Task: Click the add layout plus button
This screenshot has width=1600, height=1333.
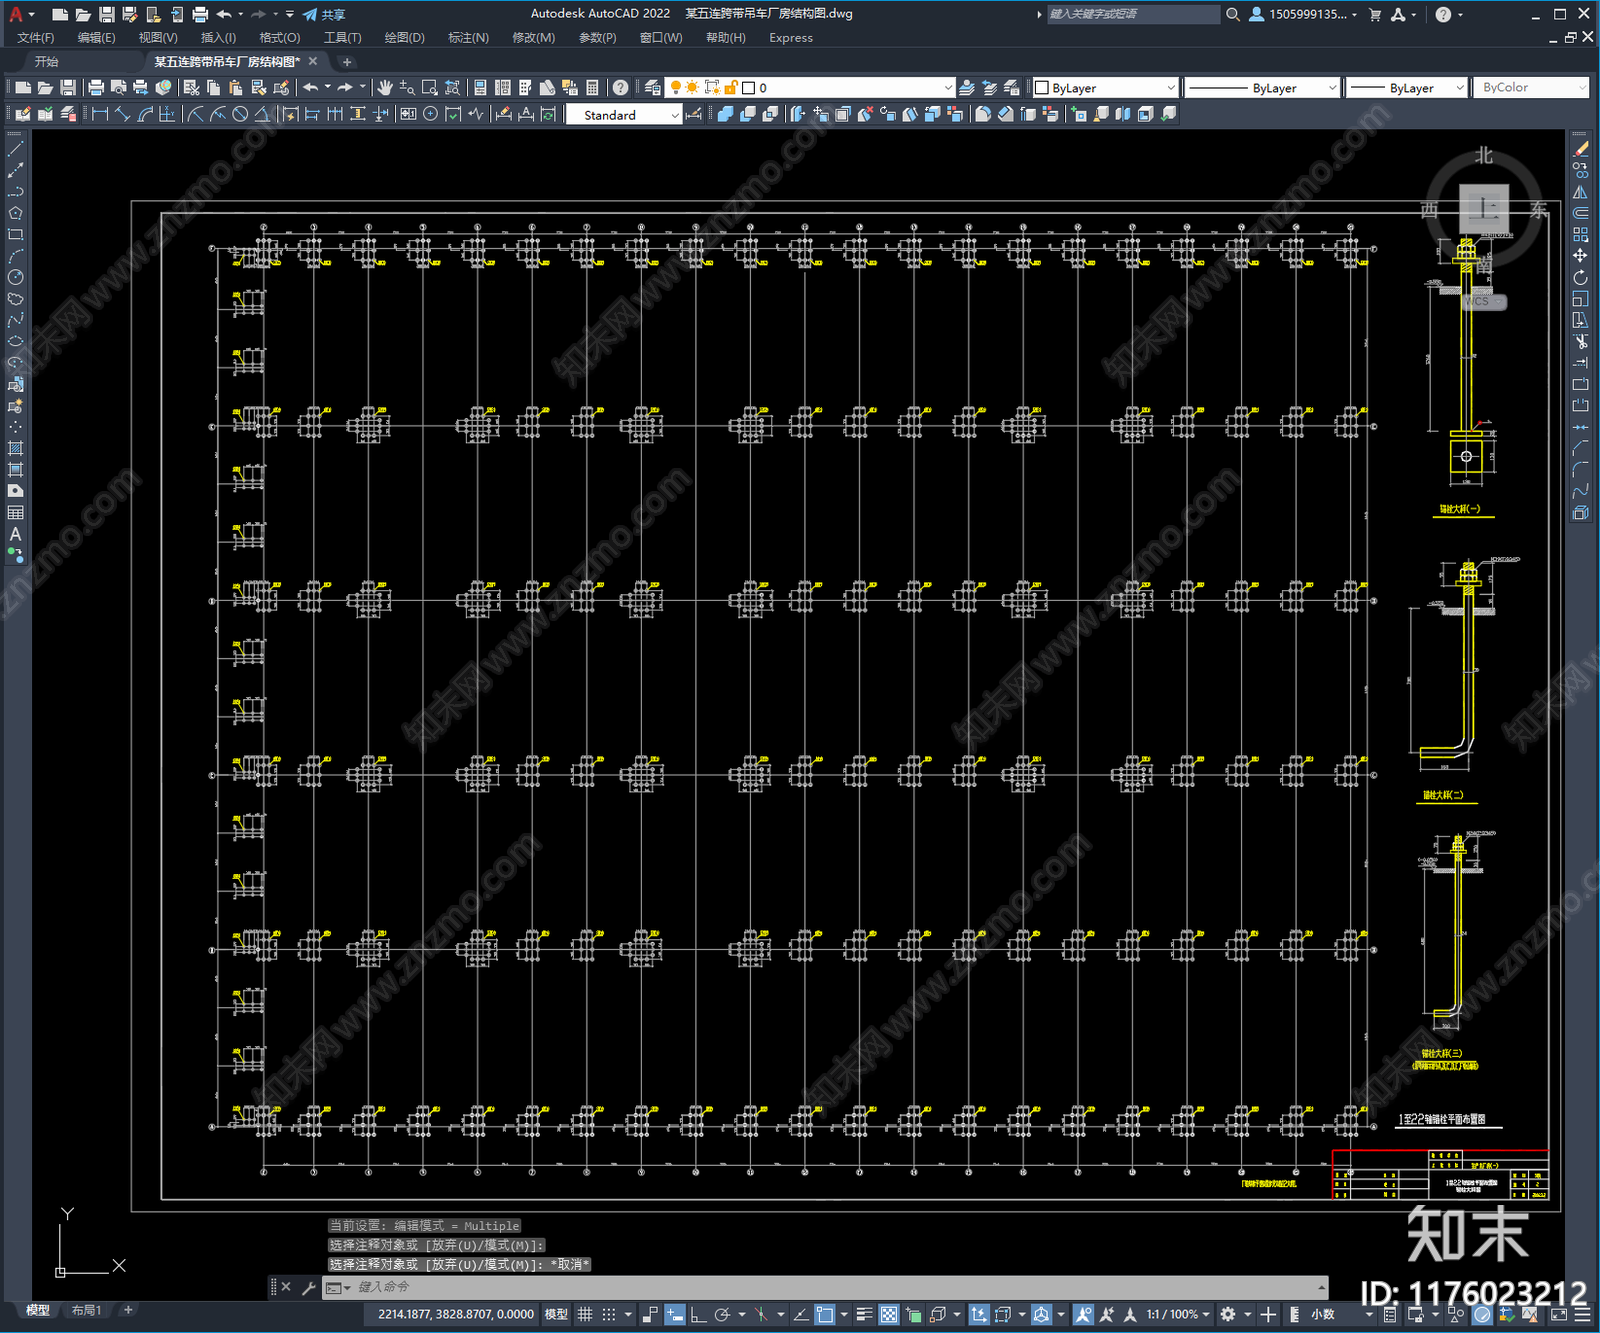Action: pyautogui.click(x=128, y=1310)
